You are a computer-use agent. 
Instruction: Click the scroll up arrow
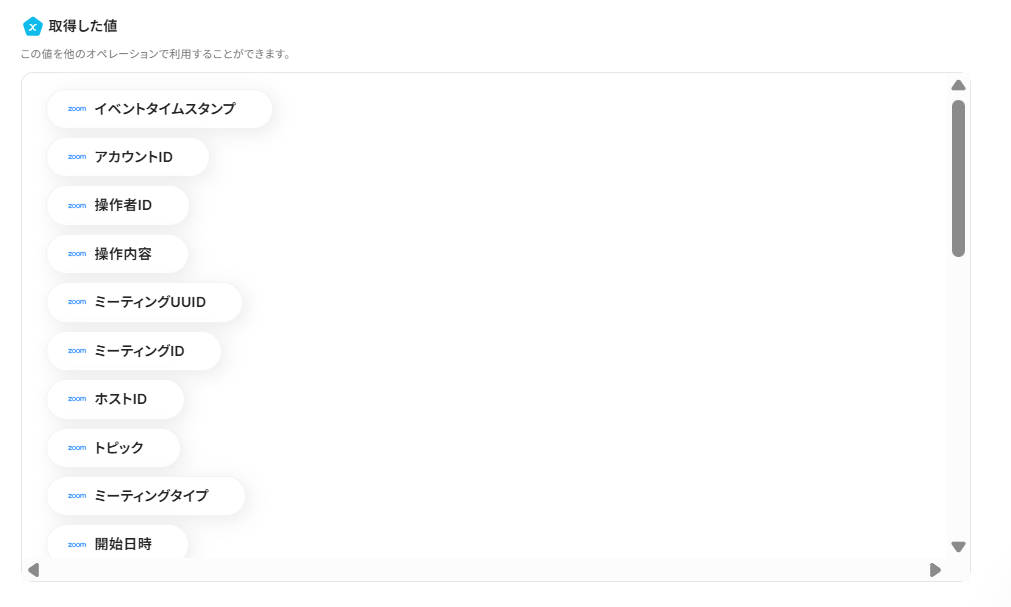[x=958, y=86]
